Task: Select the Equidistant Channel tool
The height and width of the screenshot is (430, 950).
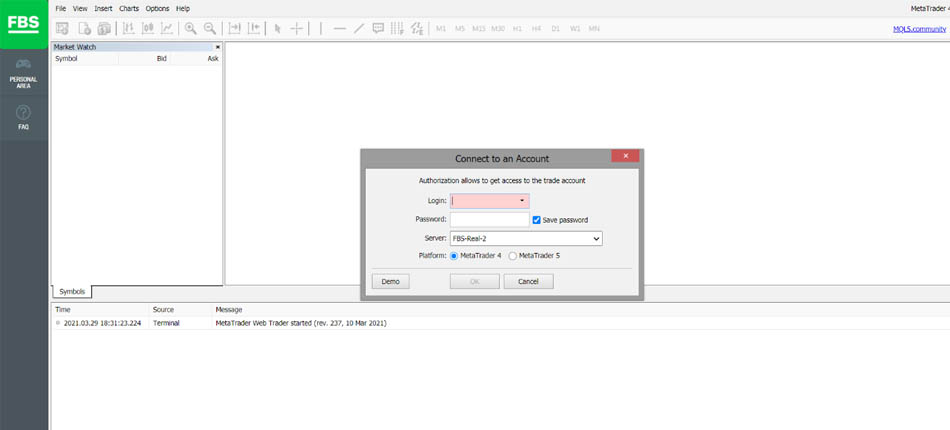Action: [417, 28]
